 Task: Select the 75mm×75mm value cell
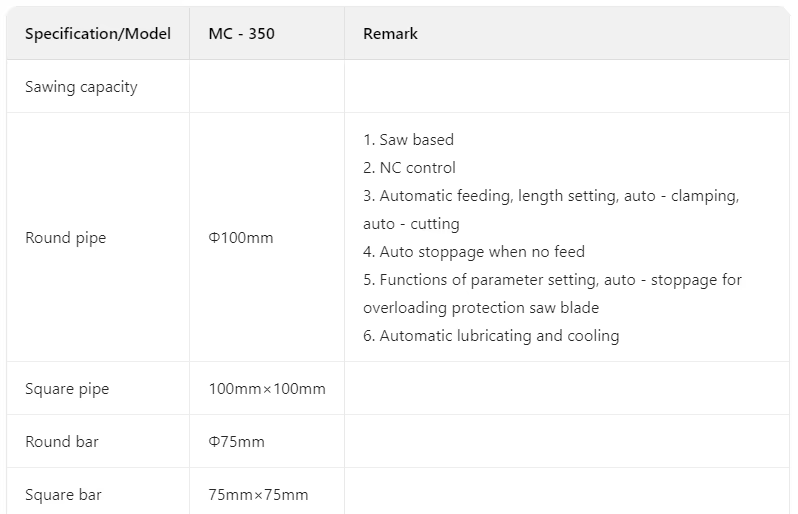pos(258,495)
